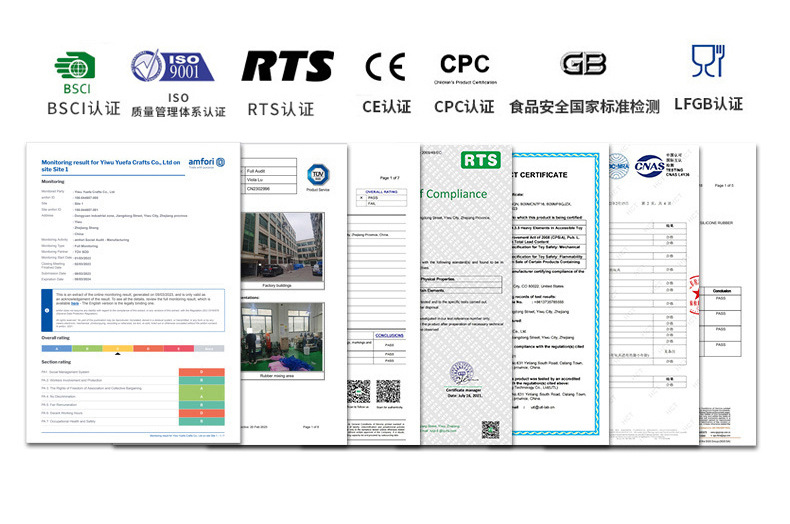Click the TUV Product Service badge
The image size is (790, 524).
(x=318, y=175)
